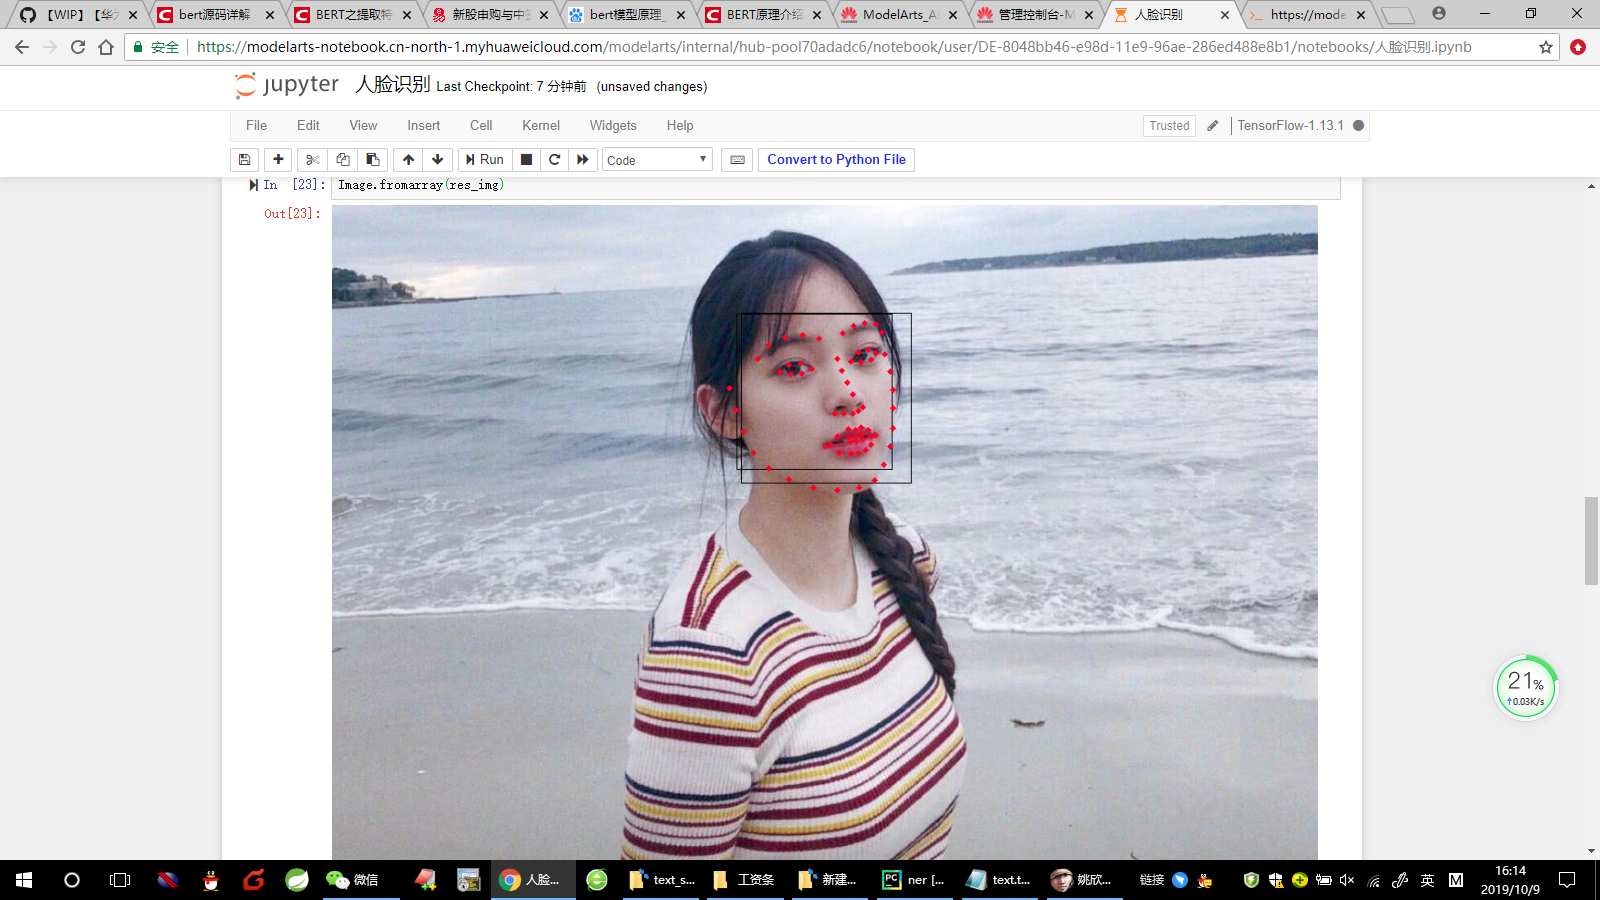
Task: Restart and run all with fast-forward icon
Action: (x=583, y=160)
